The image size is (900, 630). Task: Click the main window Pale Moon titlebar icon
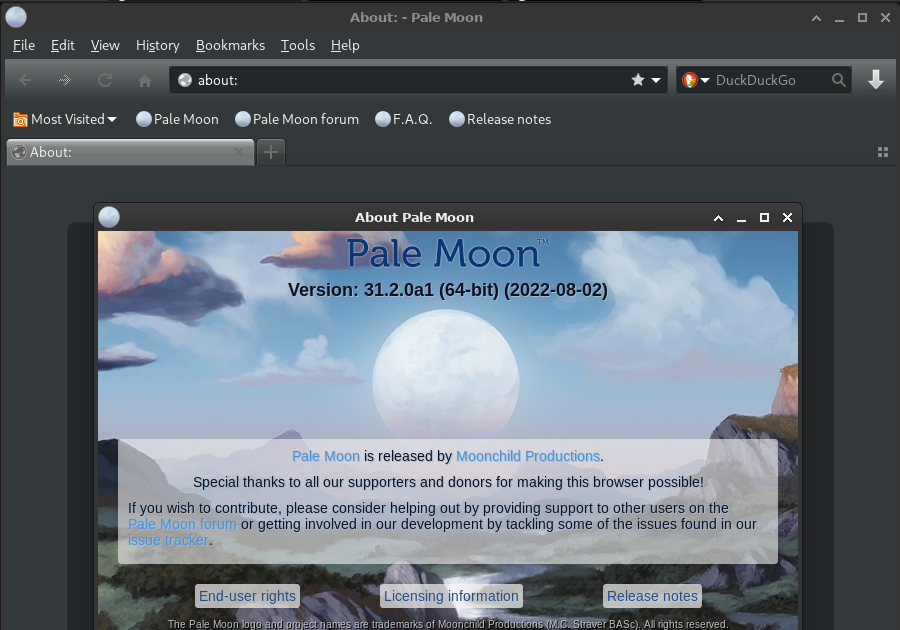pyautogui.click(x=16, y=17)
